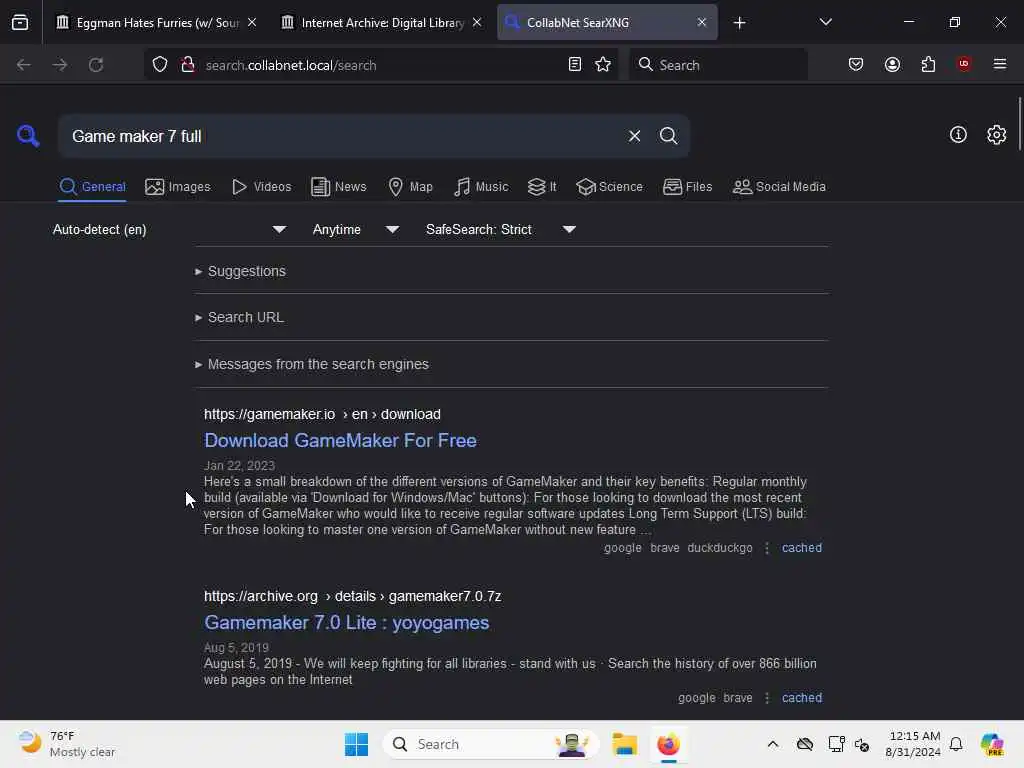Select the General search category
1024x768 pixels.
pos(92,187)
